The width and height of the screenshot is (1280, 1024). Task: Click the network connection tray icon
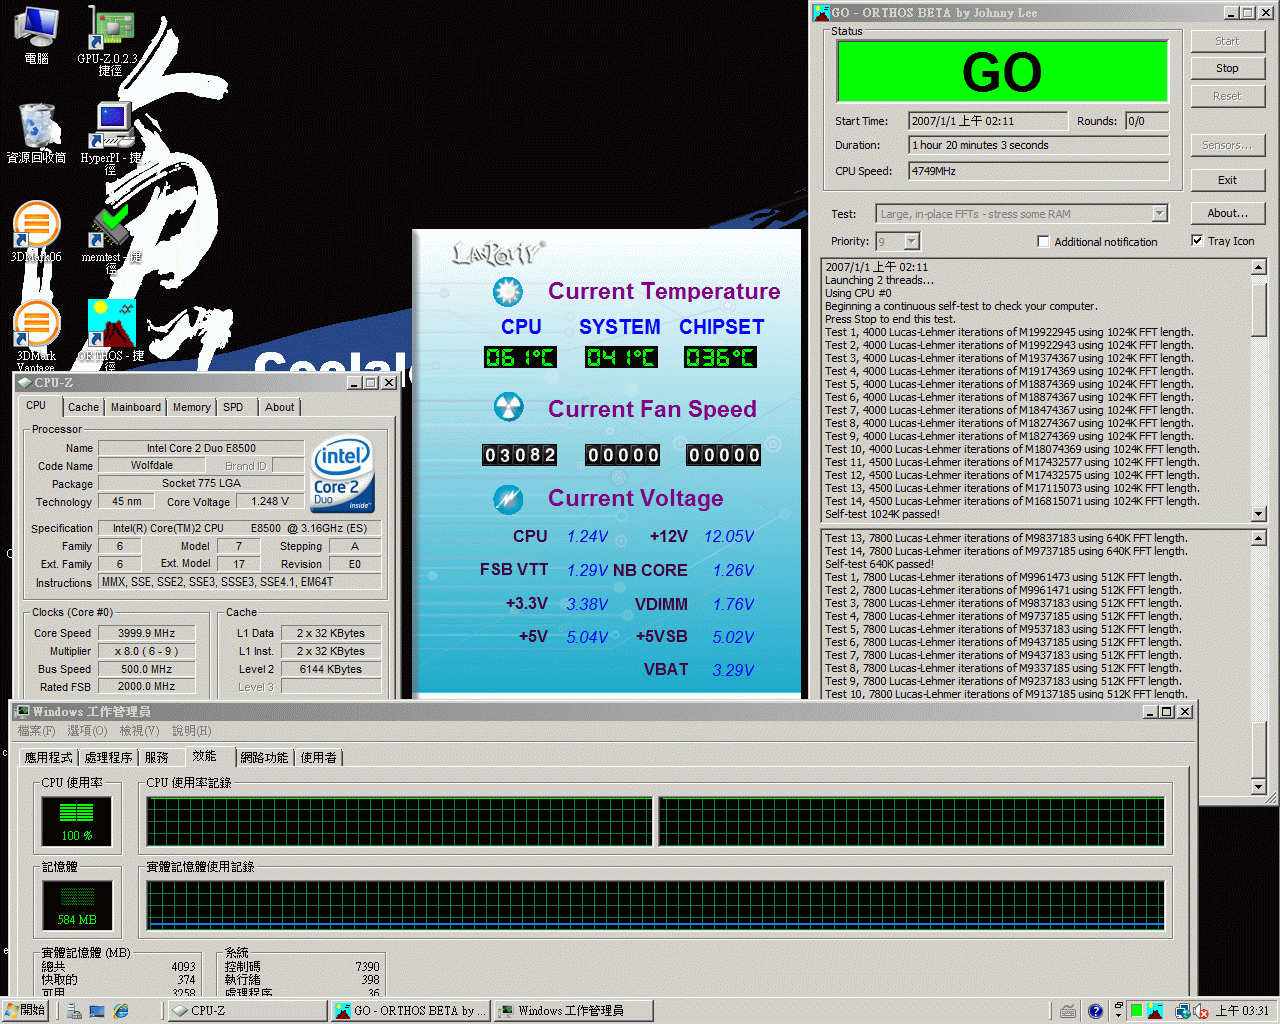1182,1011
